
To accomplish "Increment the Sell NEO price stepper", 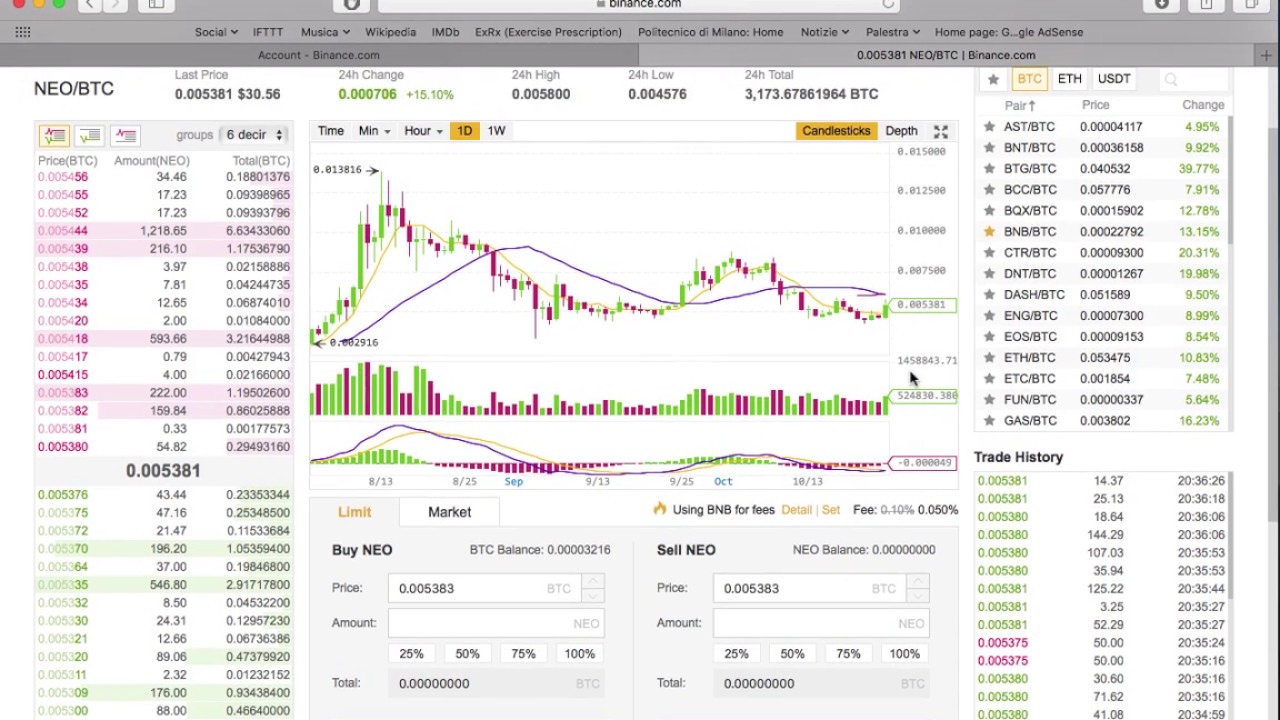I will coord(918,581).
